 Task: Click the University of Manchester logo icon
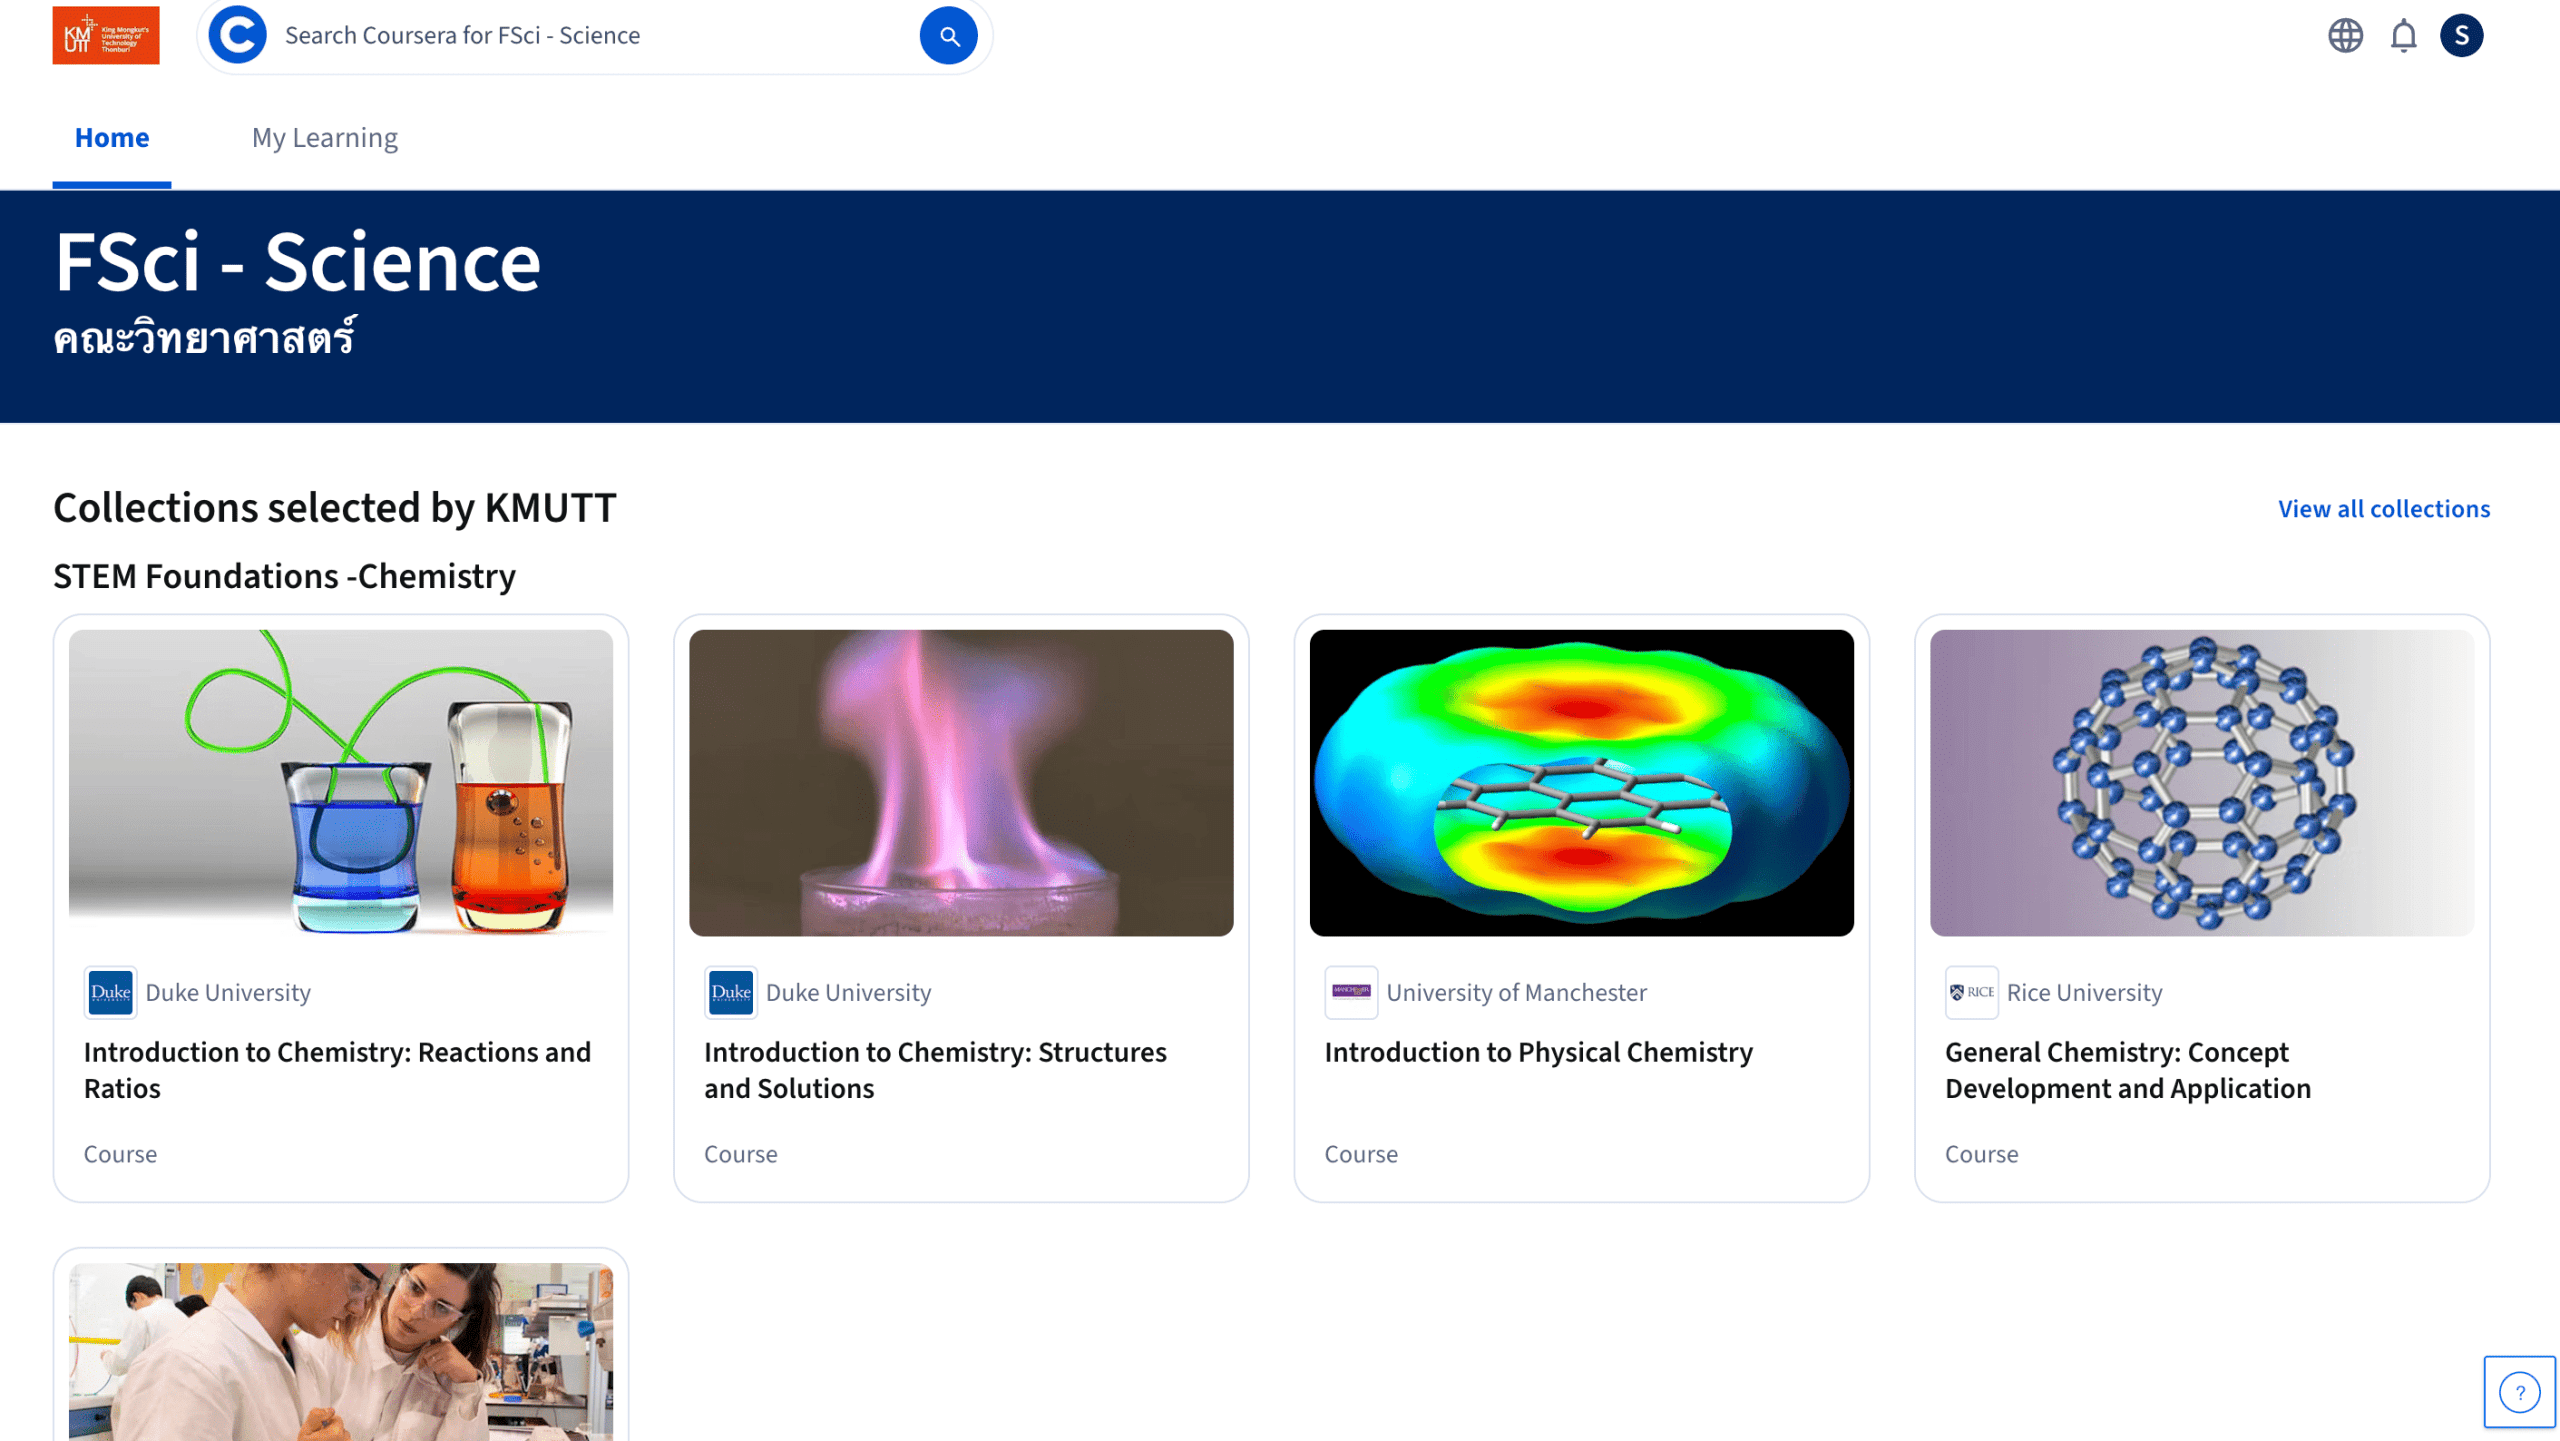[1351, 992]
